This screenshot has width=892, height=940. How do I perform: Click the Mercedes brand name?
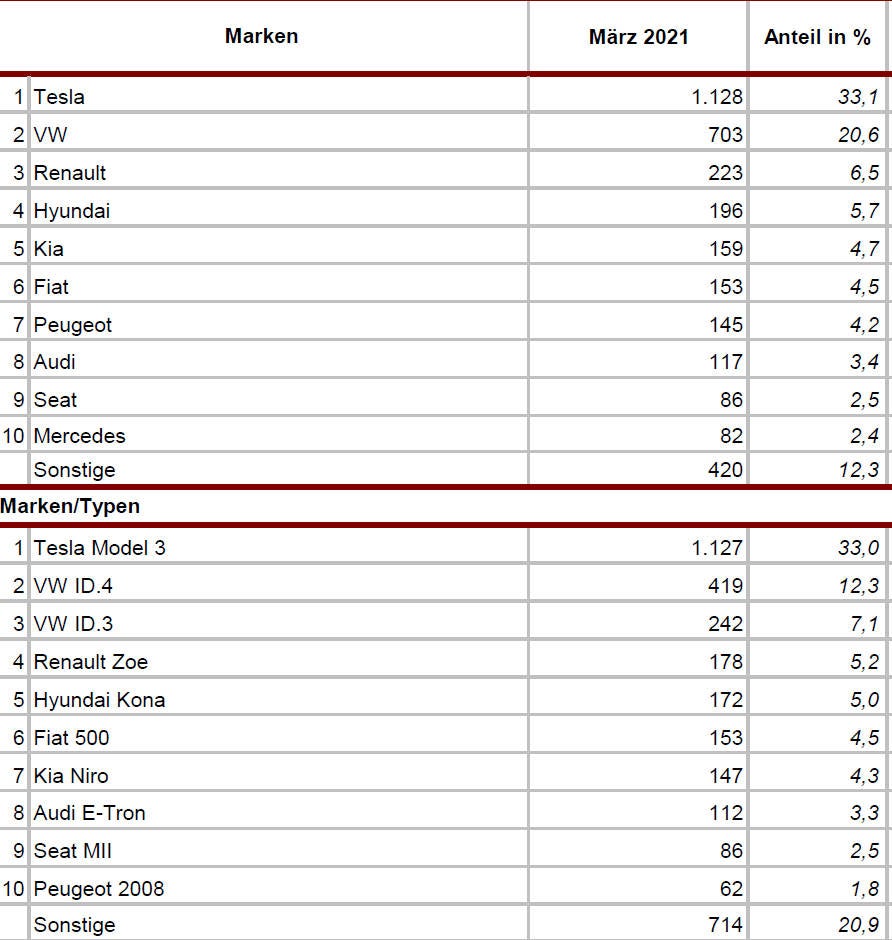80,436
